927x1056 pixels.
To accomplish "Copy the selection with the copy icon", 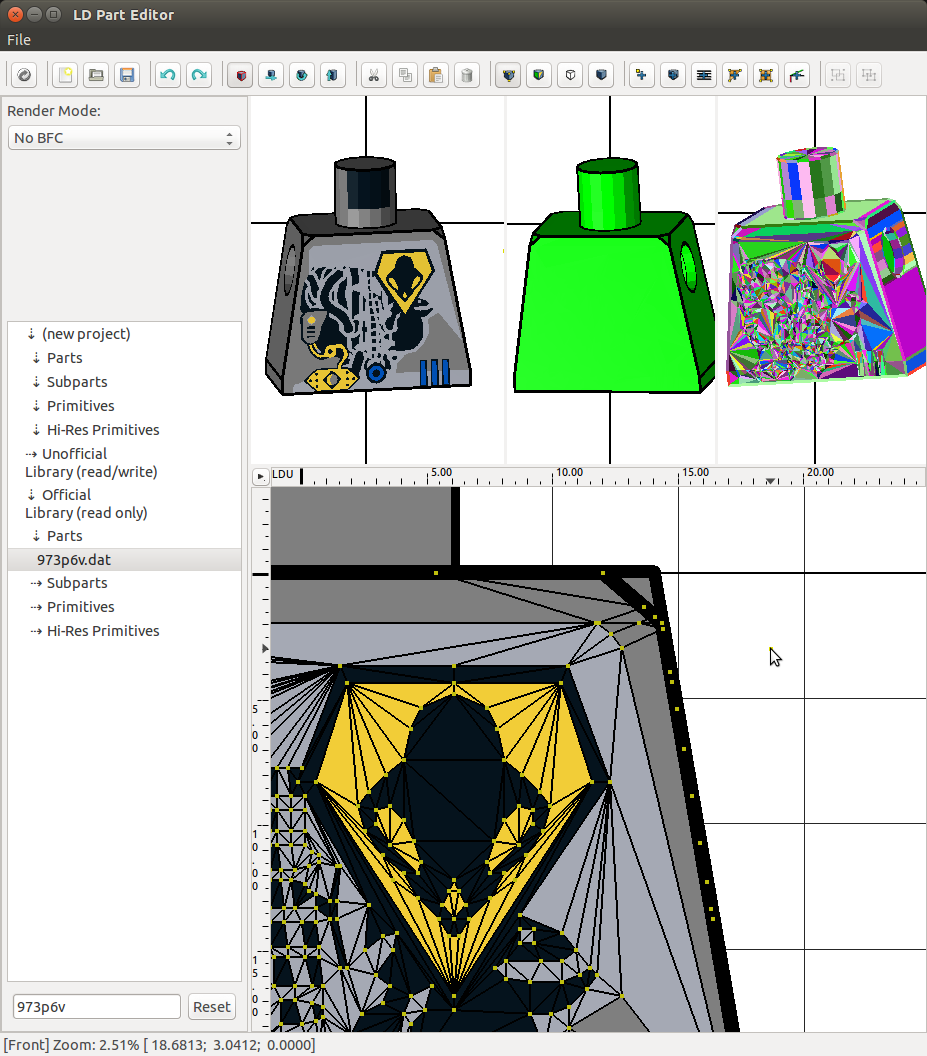I will click(405, 75).
